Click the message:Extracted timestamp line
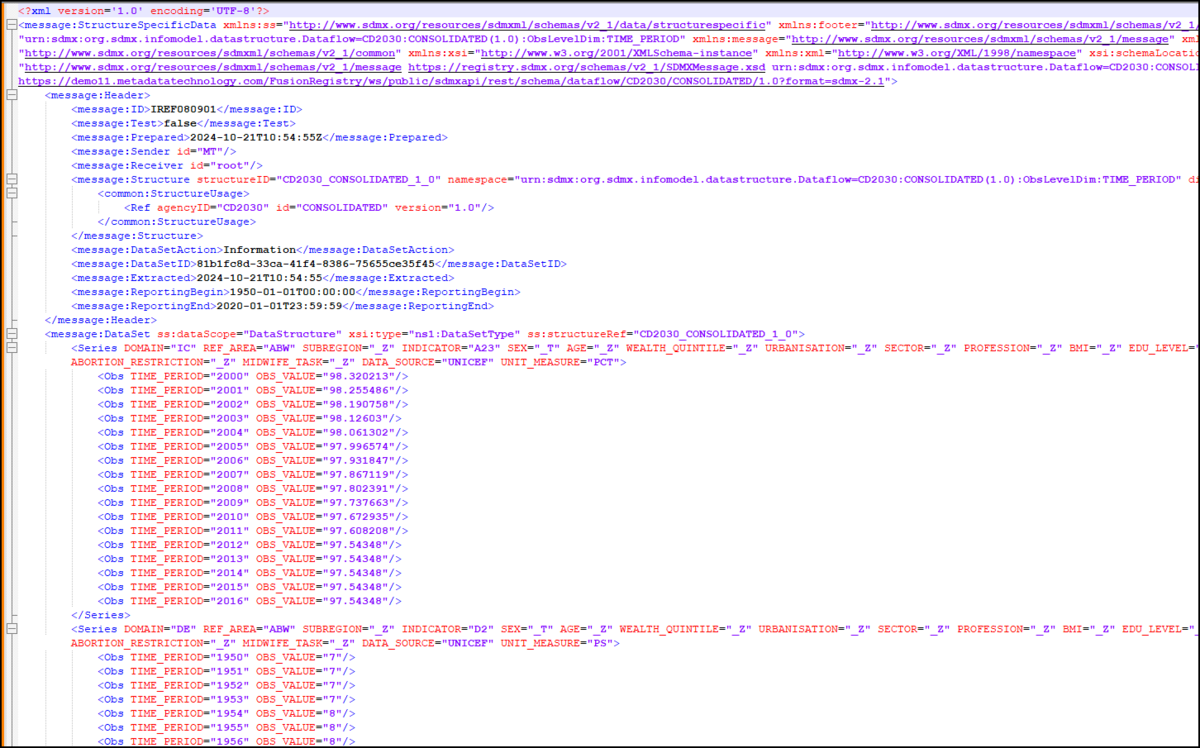This screenshot has height=748, width=1200. [262, 277]
